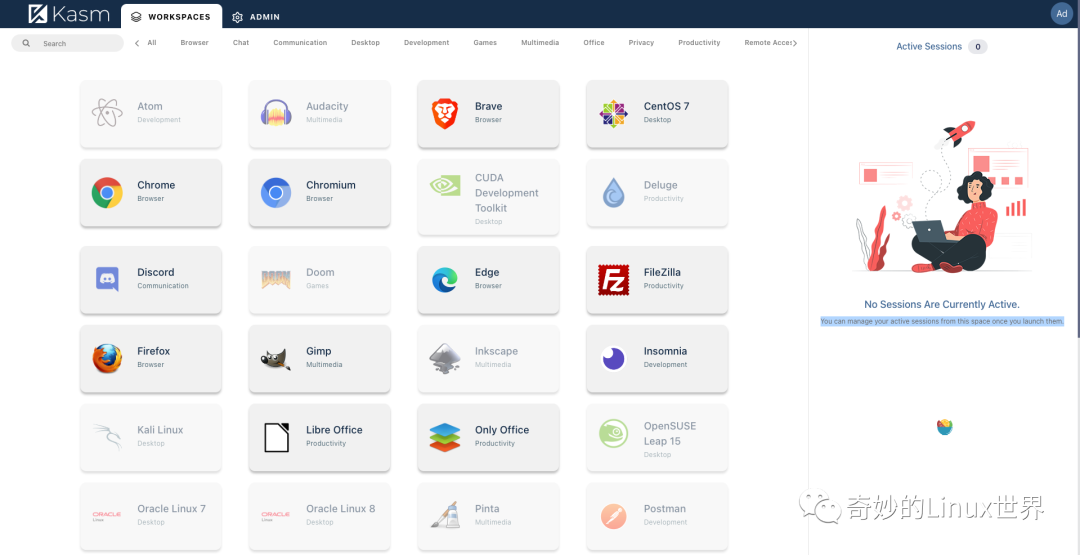Launch workspace via Chrome name text
The width and height of the screenshot is (1080, 555).
156,185
